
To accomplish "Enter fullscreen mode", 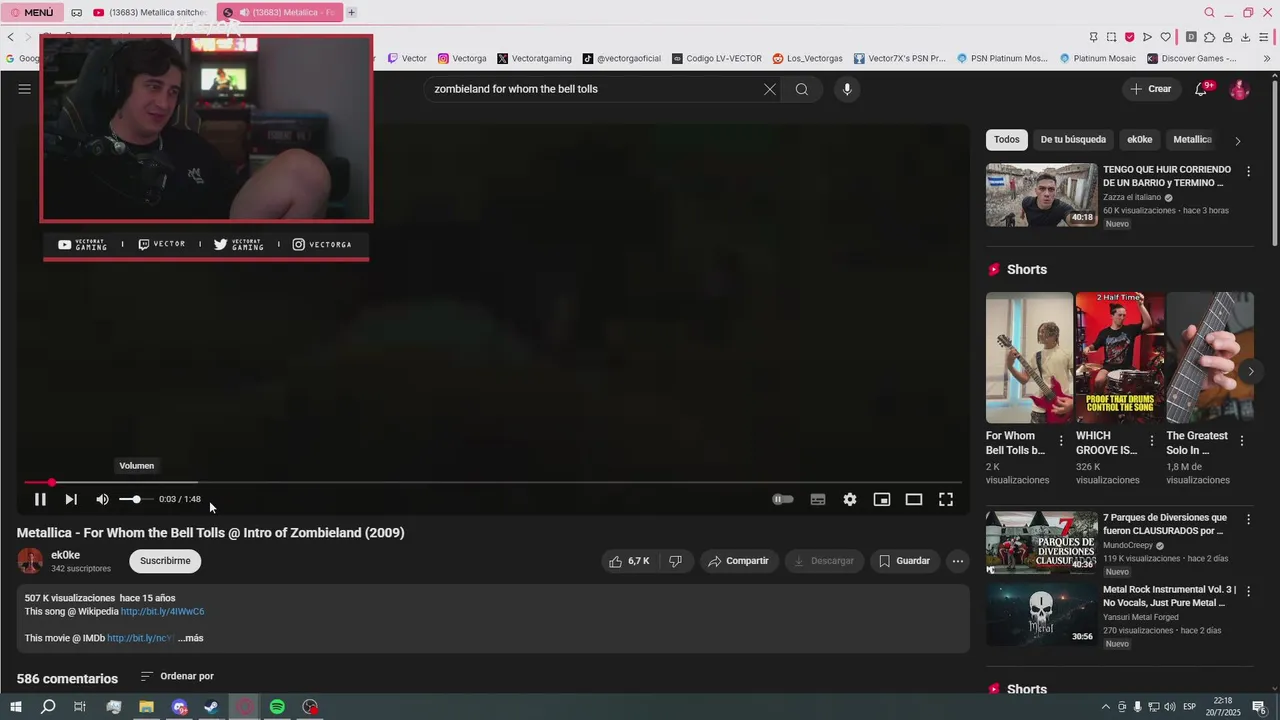I will pos(946,499).
